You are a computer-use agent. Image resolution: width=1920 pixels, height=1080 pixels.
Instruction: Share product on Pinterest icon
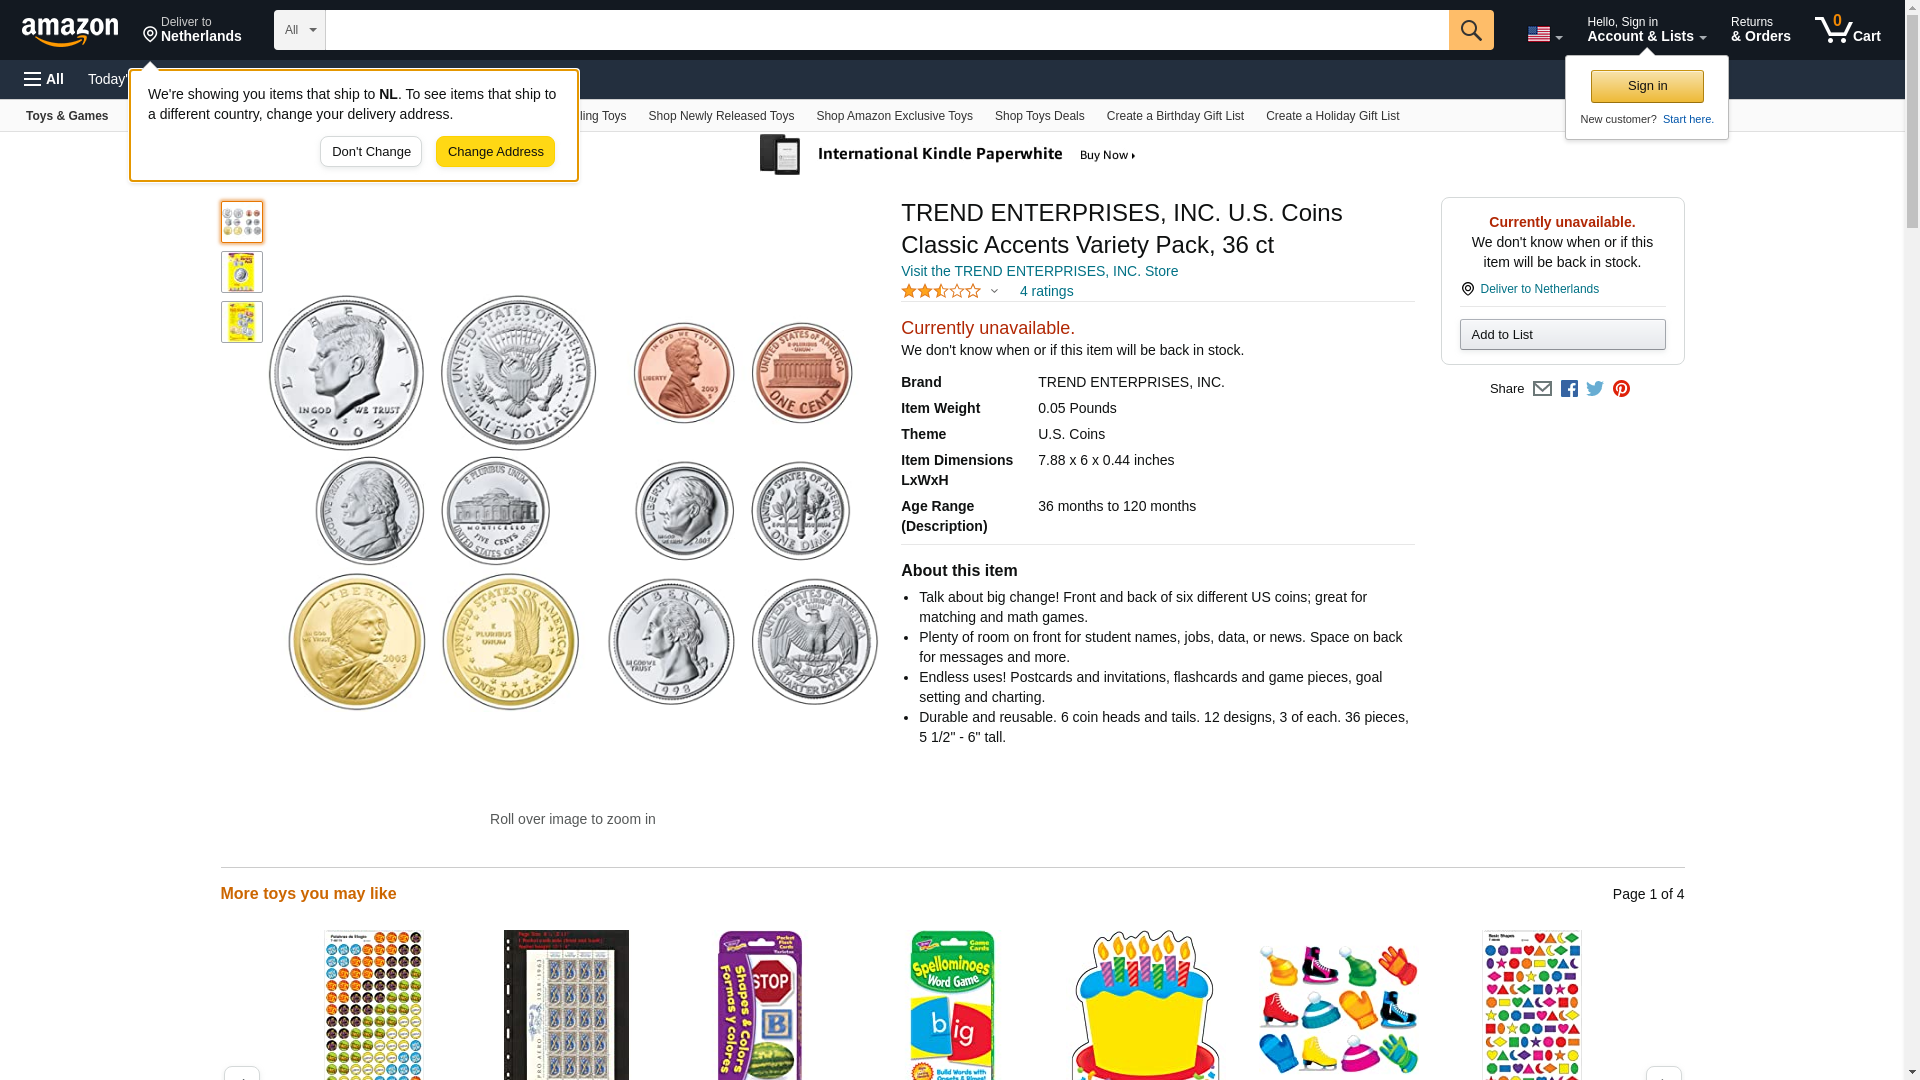click(1621, 389)
